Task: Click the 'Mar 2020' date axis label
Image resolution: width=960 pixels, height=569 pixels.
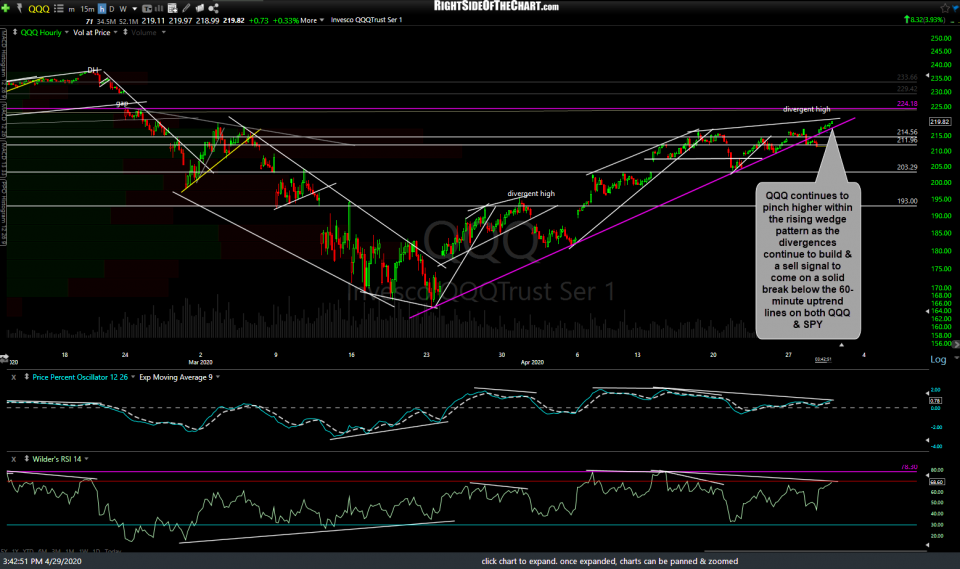Action: click(200, 362)
